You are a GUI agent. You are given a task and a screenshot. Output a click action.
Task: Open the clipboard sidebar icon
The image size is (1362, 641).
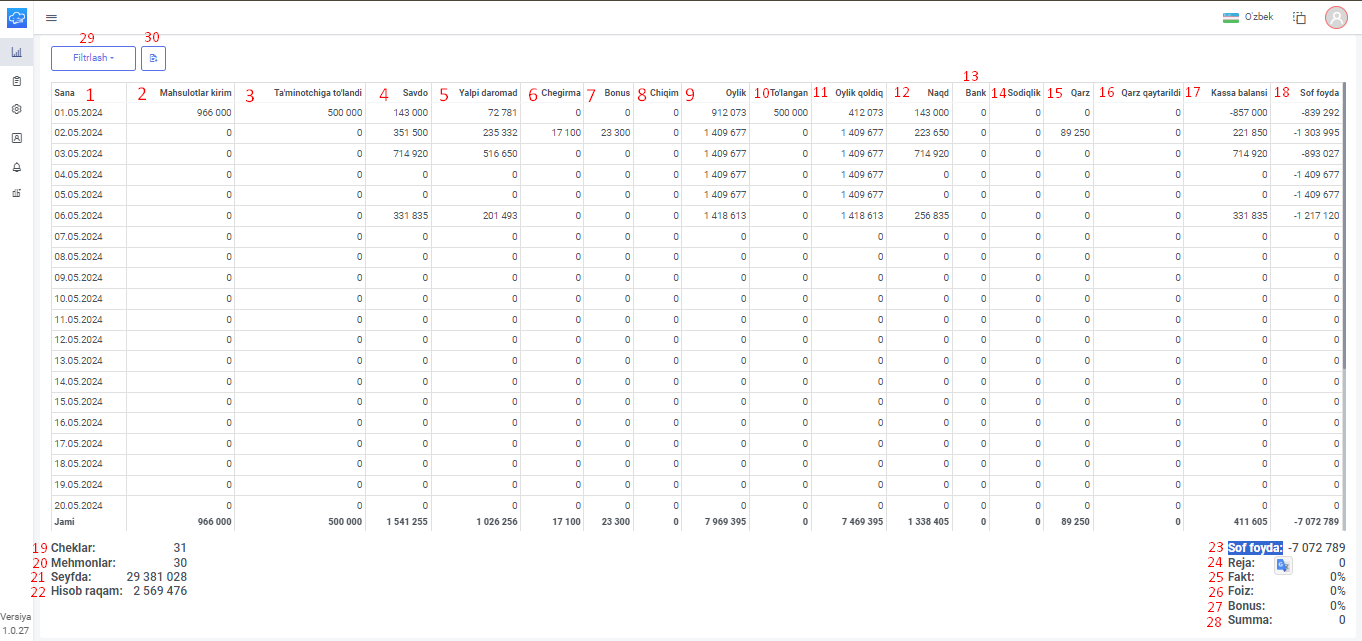[16, 80]
